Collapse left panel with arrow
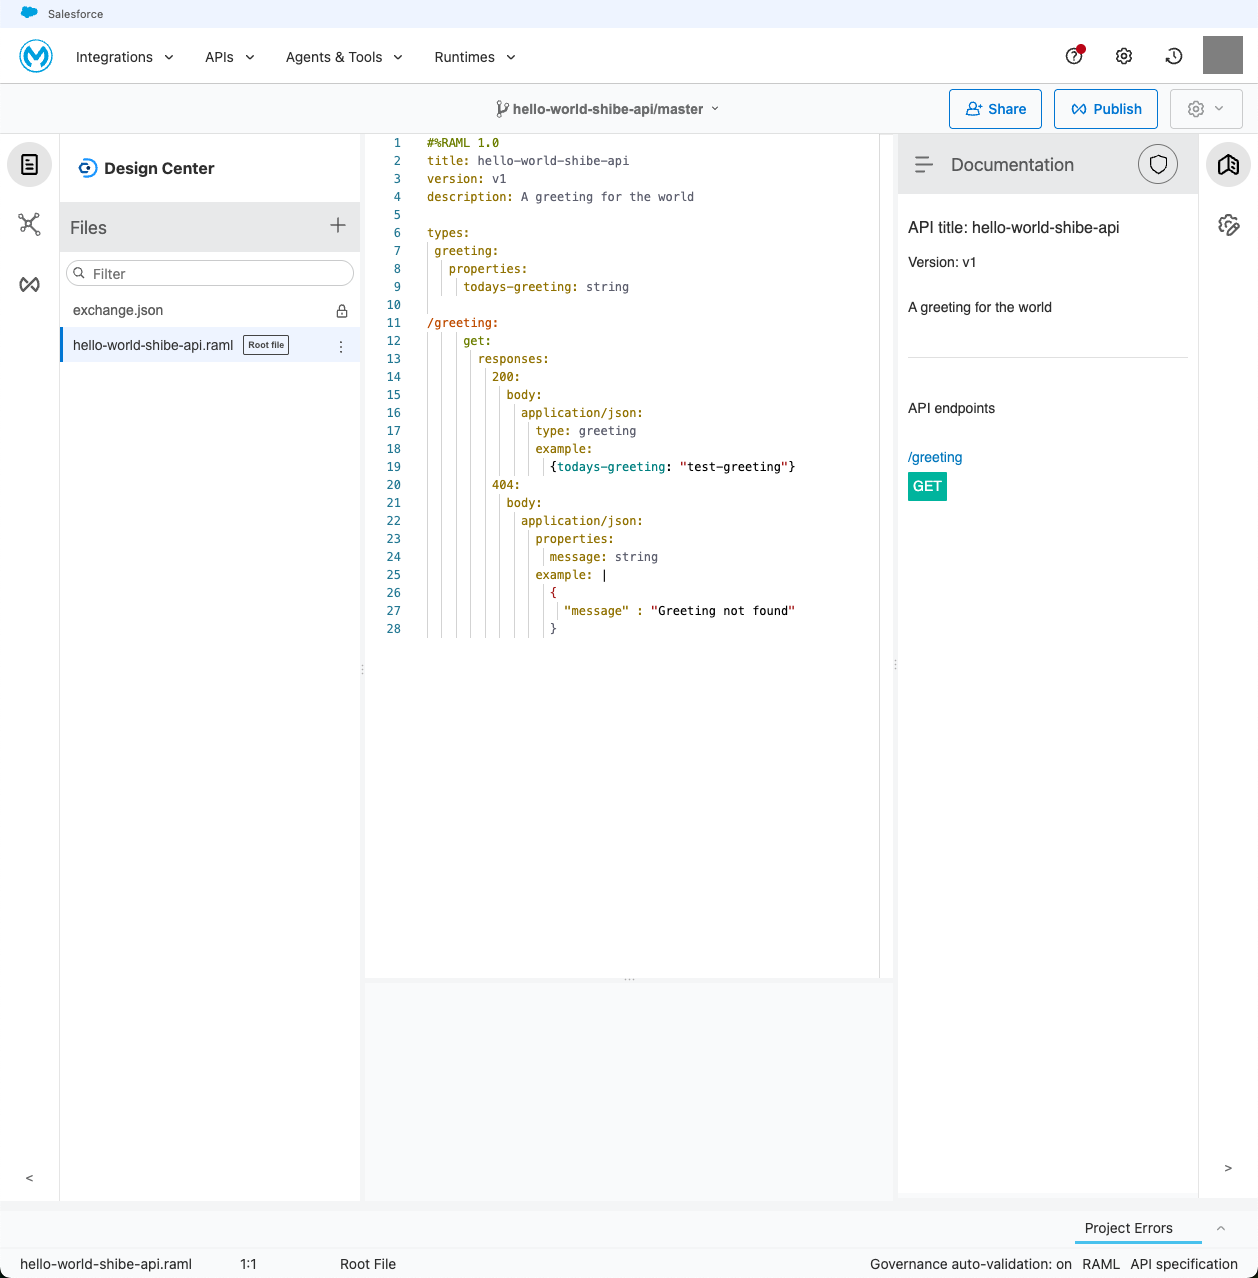Viewport: 1258px width, 1278px height. coord(29,1178)
